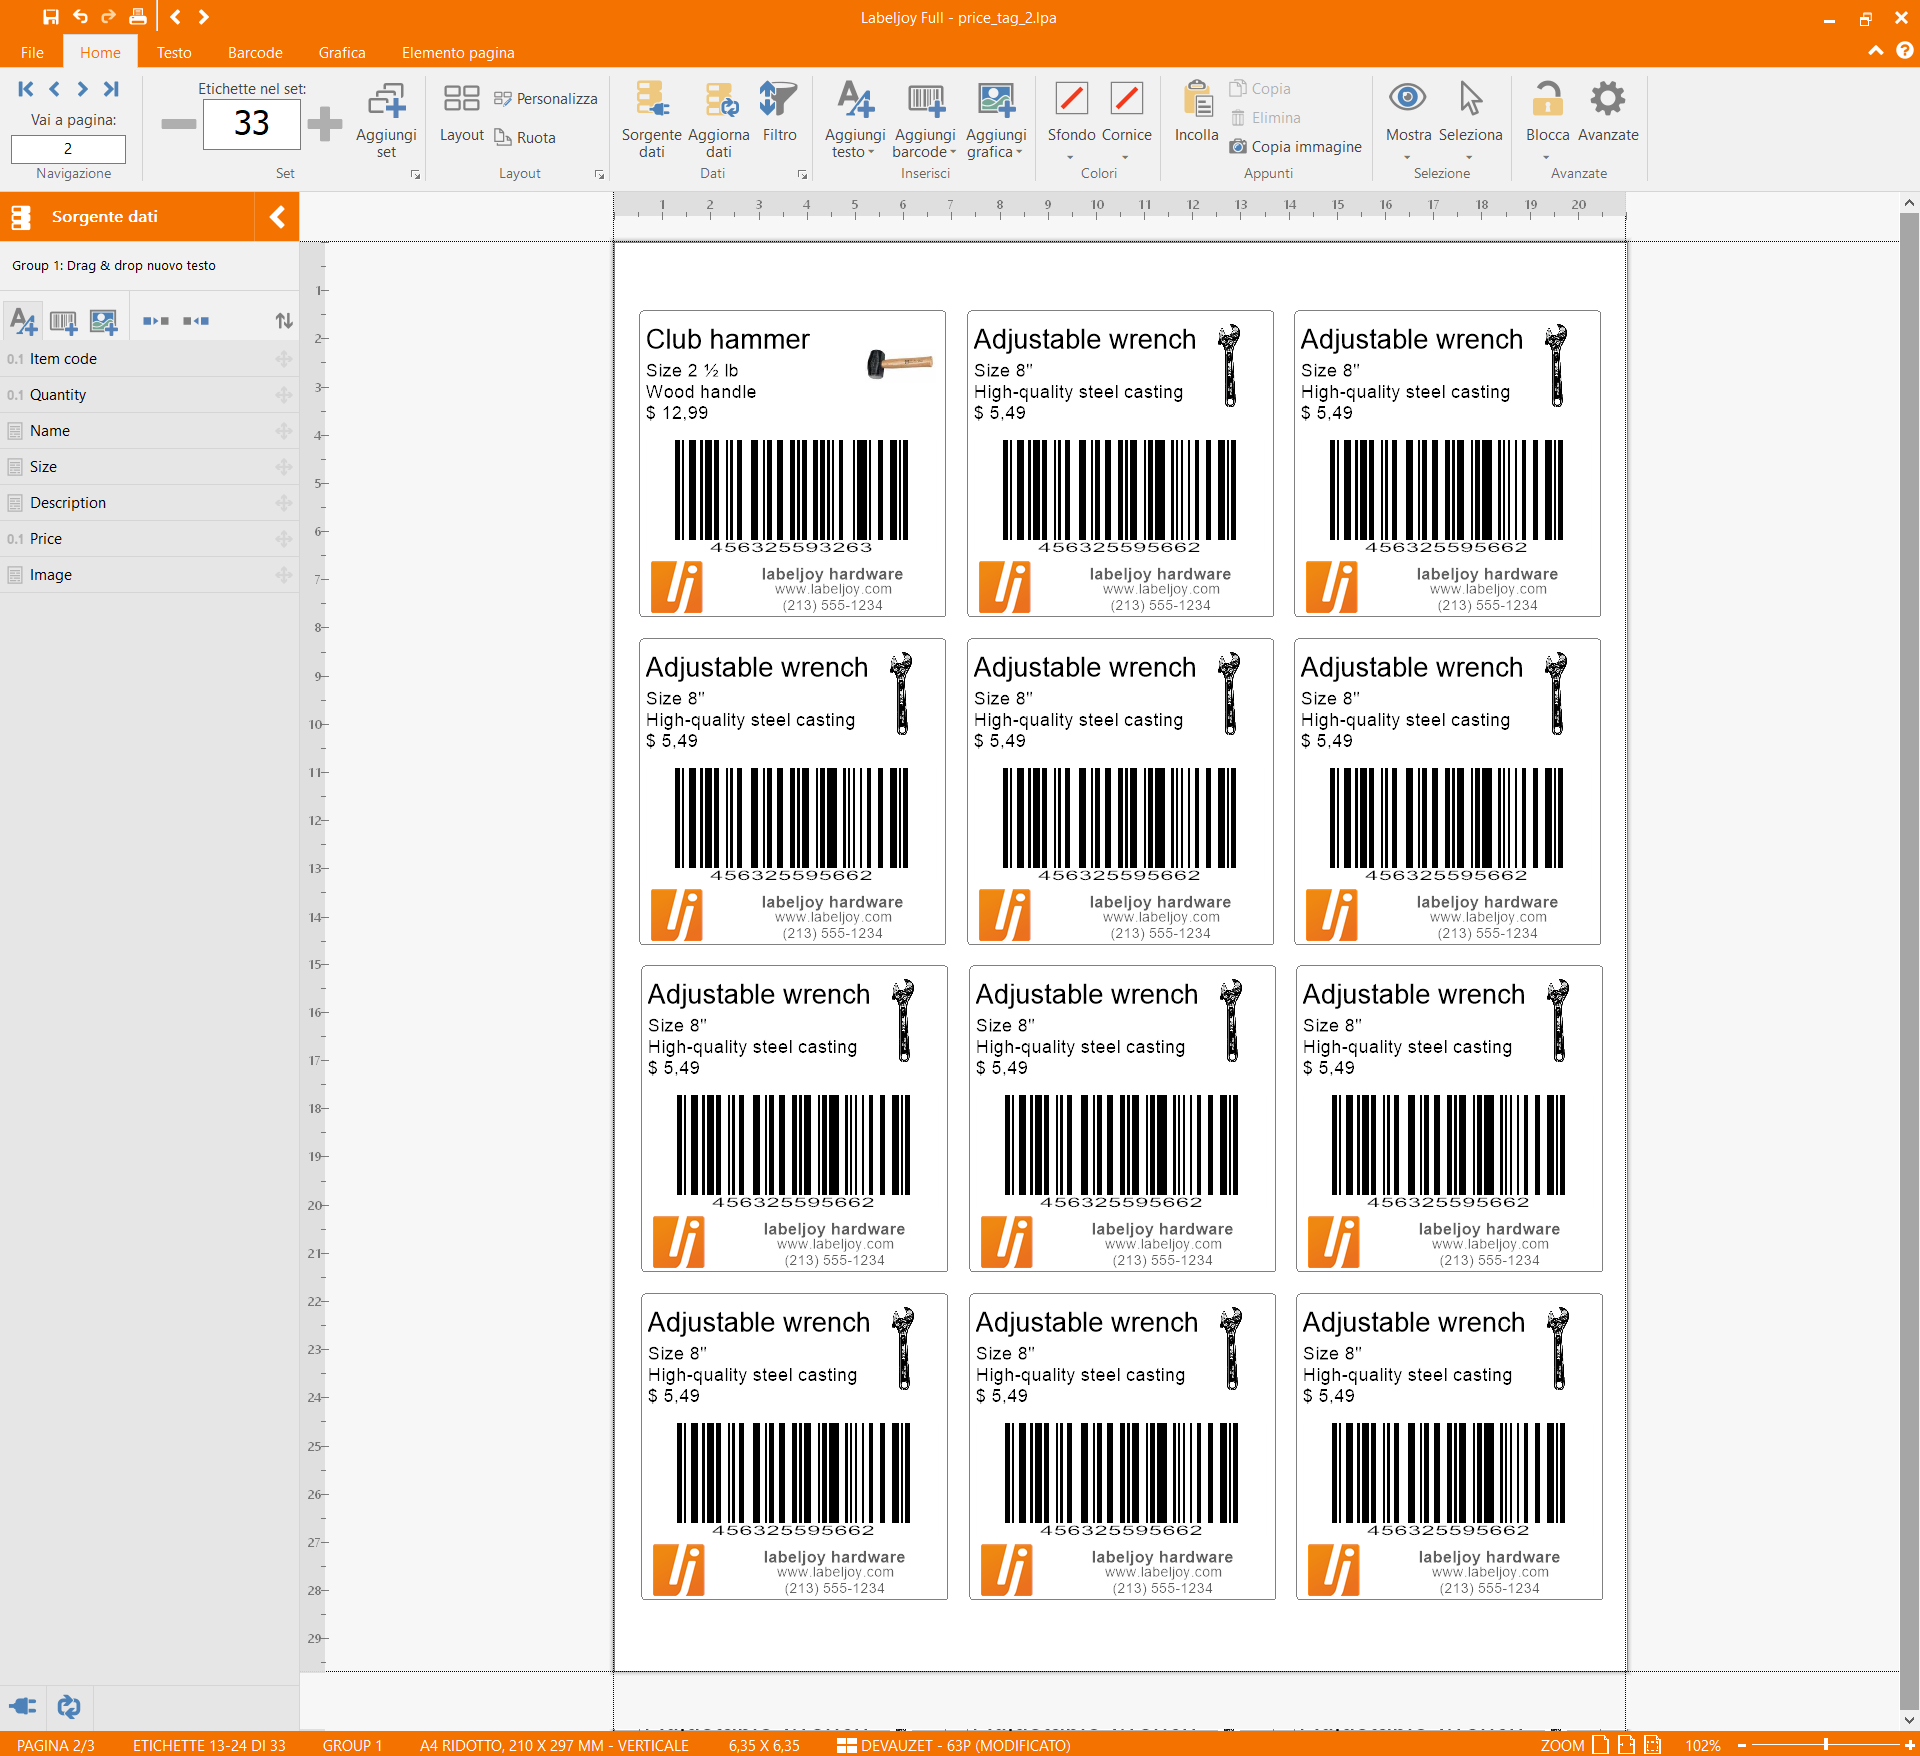Select the Item code field

point(149,359)
